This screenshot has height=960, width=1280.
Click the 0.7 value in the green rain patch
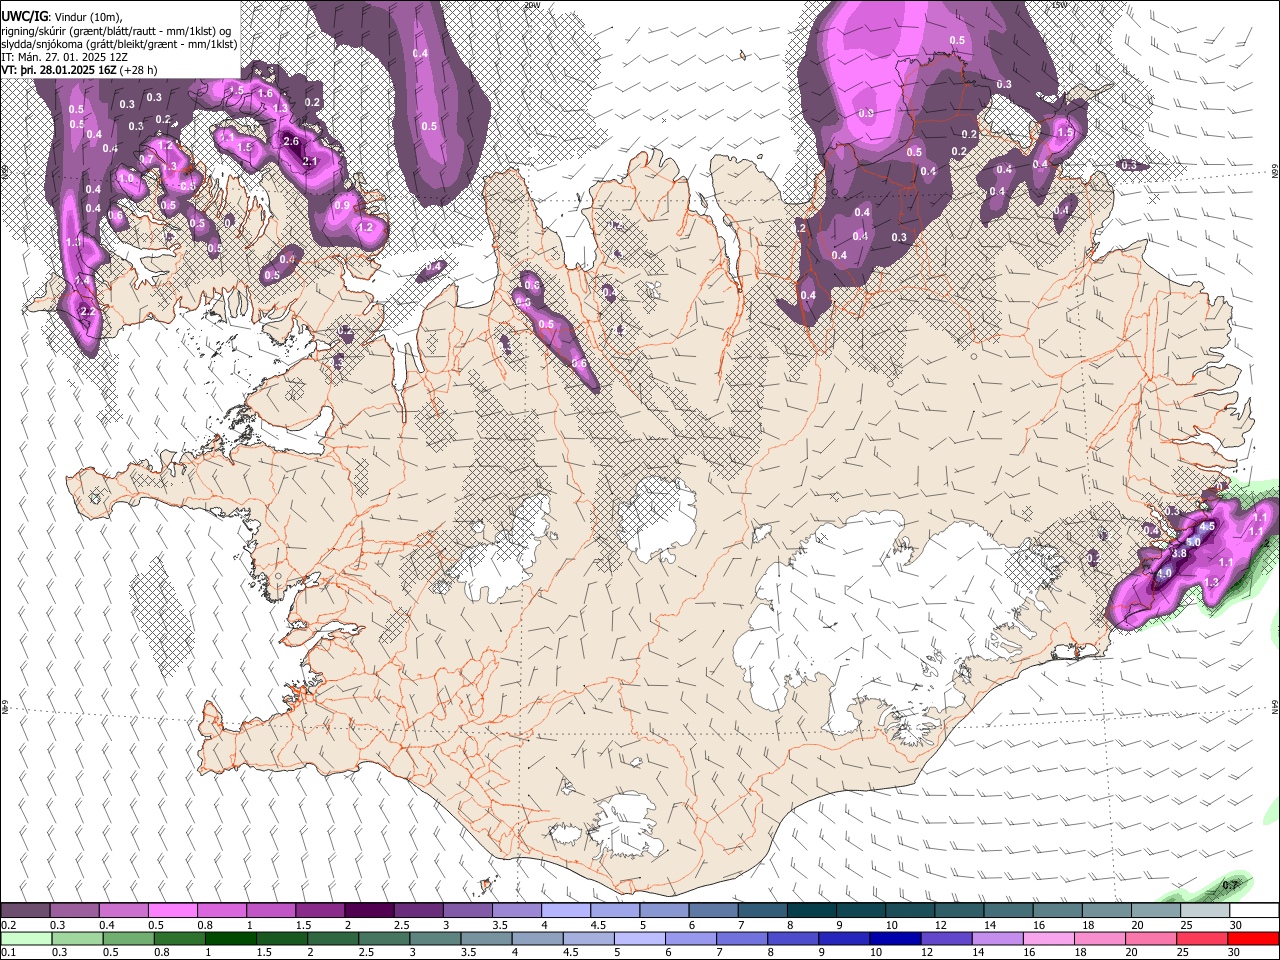pos(1231,885)
